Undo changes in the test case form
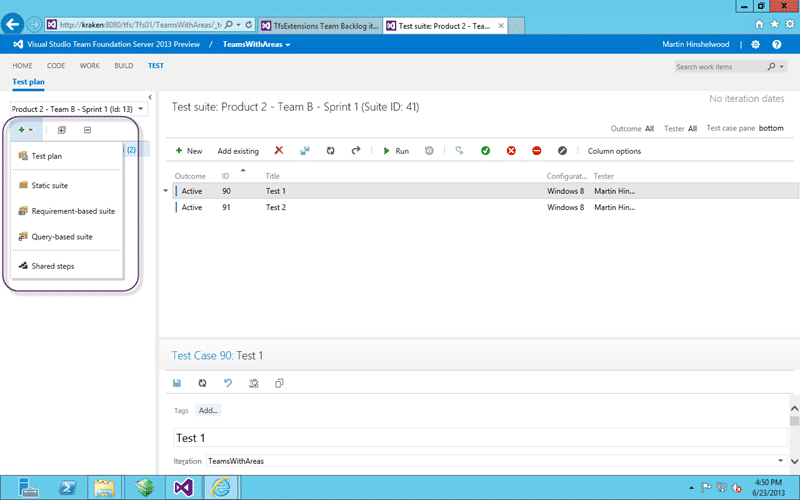This screenshot has width=800, height=500. coord(228,383)
